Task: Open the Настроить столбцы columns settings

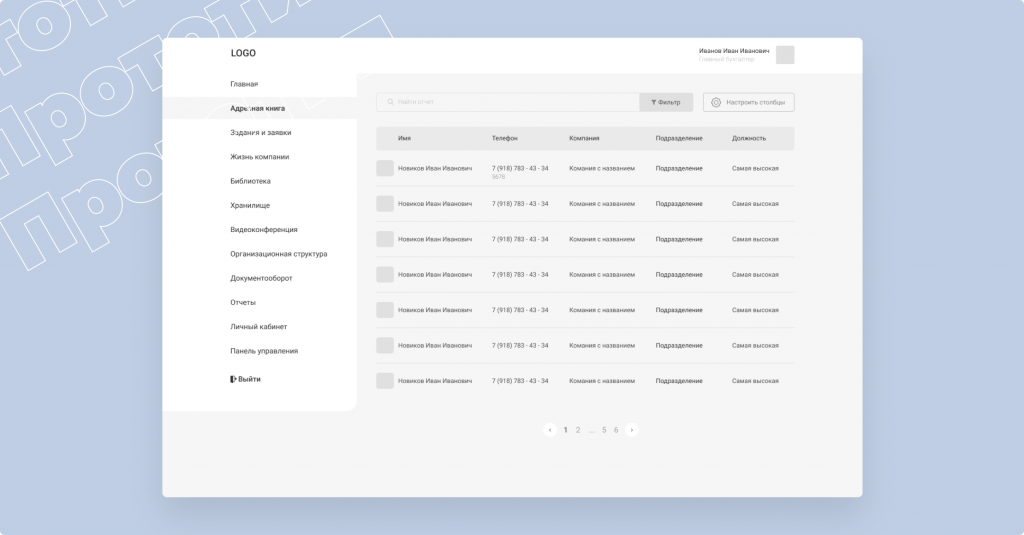Action: click(749, 102)
